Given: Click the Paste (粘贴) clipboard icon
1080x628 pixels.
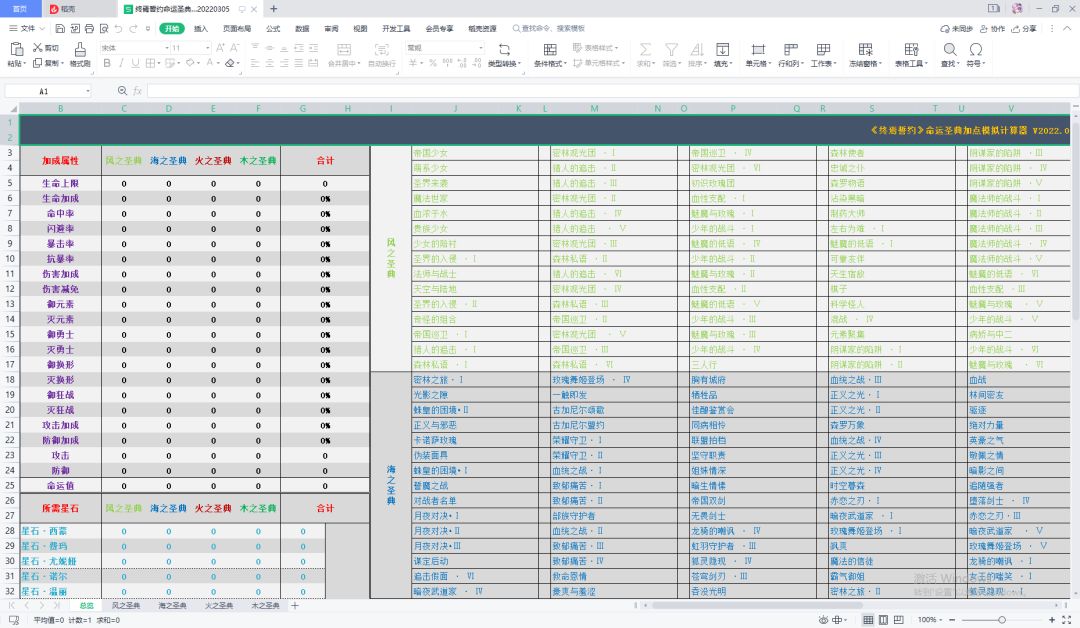Looking at the screenshot, I should pos(16,48).
